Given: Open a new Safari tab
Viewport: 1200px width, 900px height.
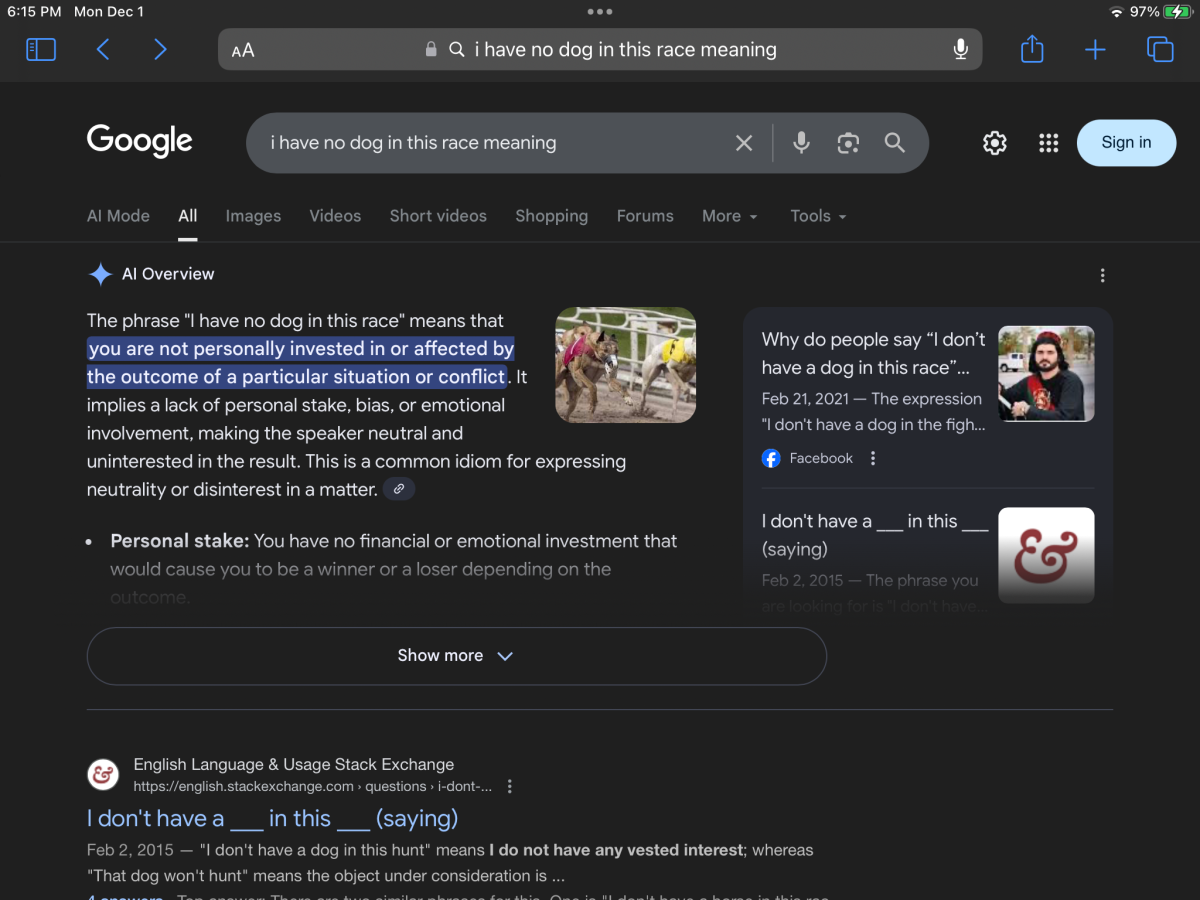Looking at the screenshot, I should 1096,49.
